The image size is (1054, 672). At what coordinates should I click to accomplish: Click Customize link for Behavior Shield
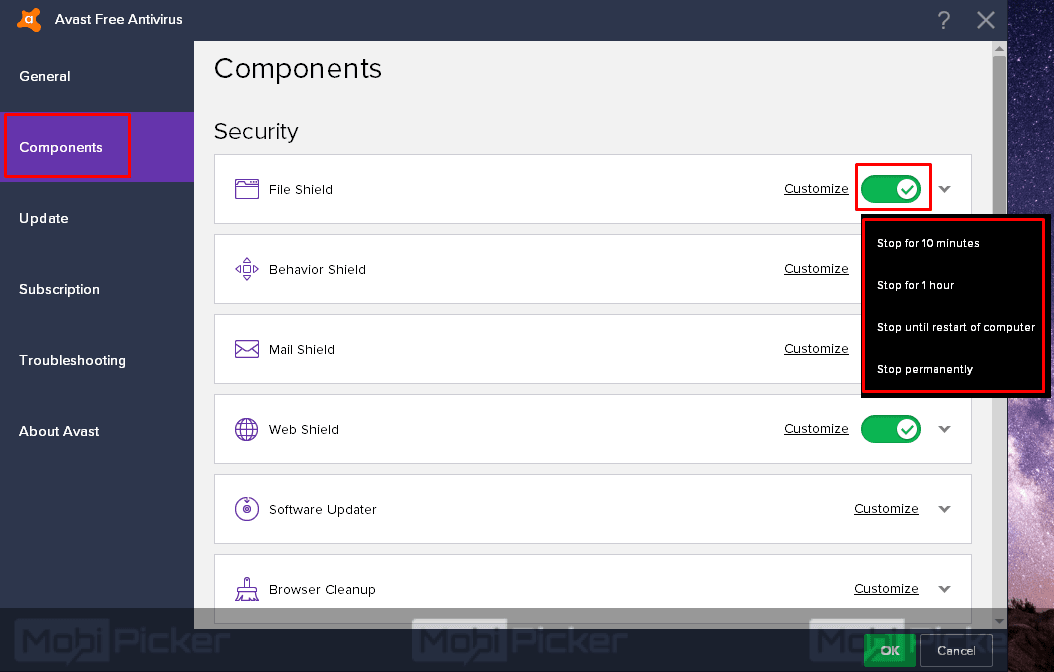(x=816, y=269)
